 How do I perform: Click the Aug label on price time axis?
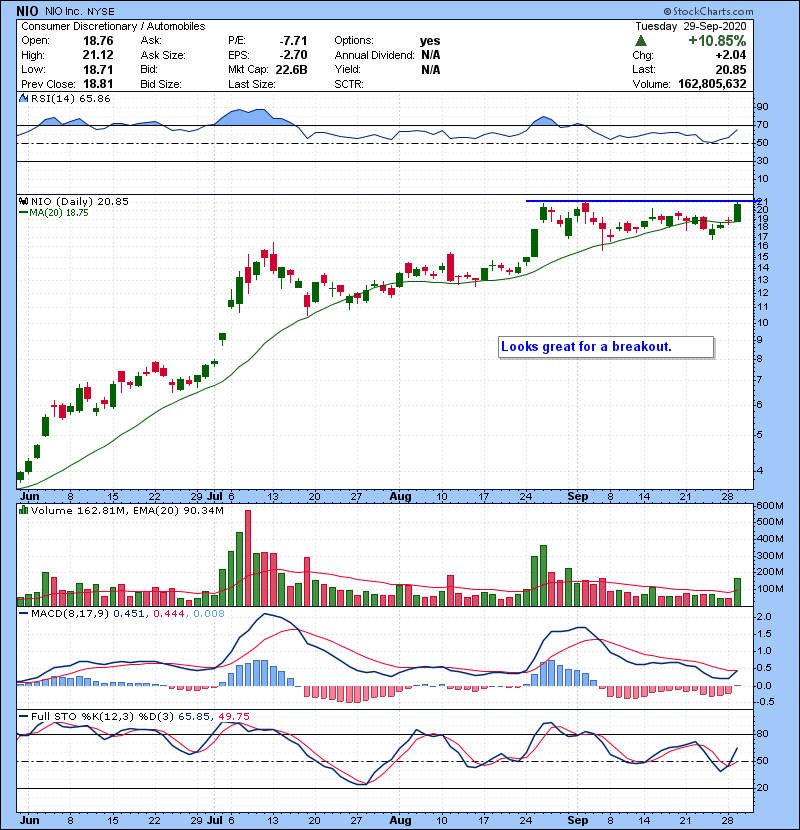pyautogui.click(x=400, y=497)
